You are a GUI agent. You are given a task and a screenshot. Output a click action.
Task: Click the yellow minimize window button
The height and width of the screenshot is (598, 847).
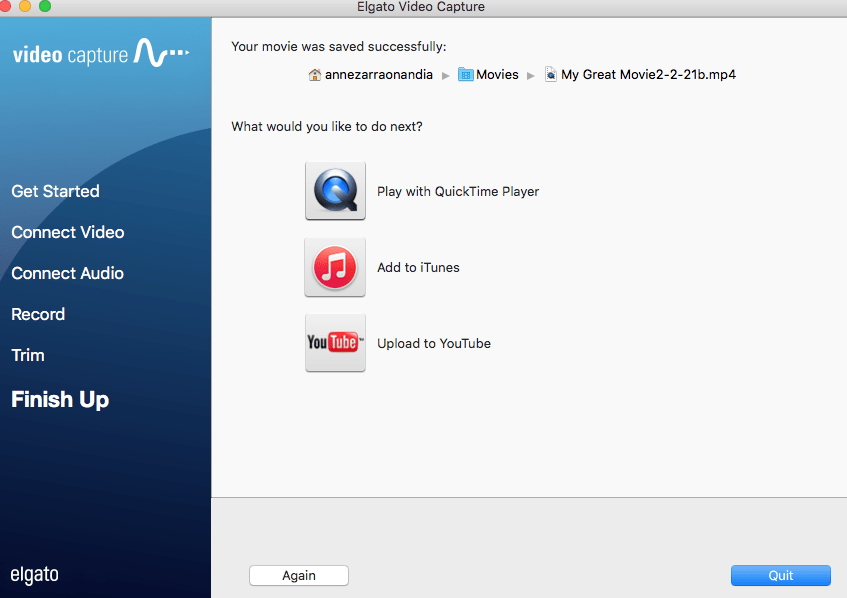pos(25,5)
